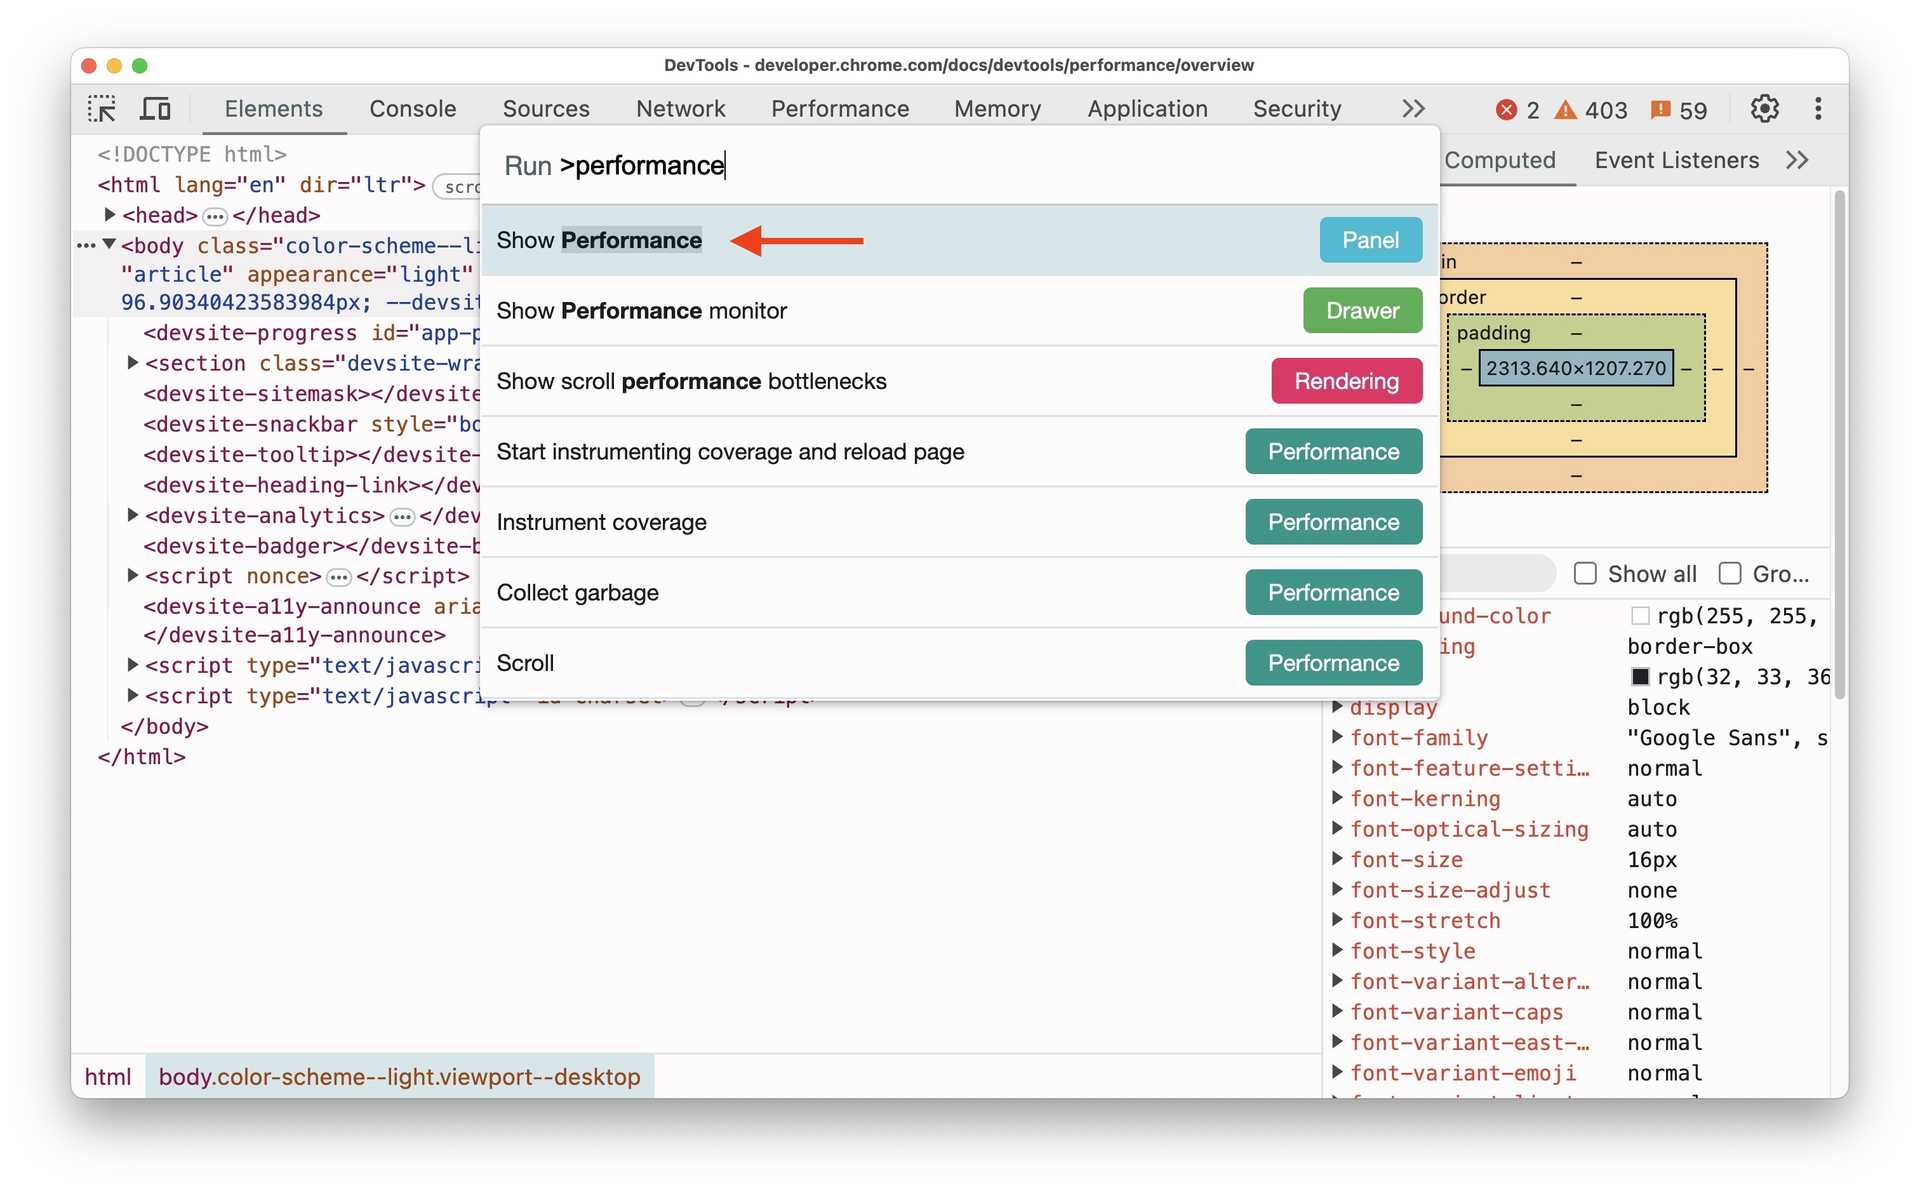Select Show Performance monitor command
Image resolution: width=1920 pixels, height=1192 pixels.
[959, 311]
